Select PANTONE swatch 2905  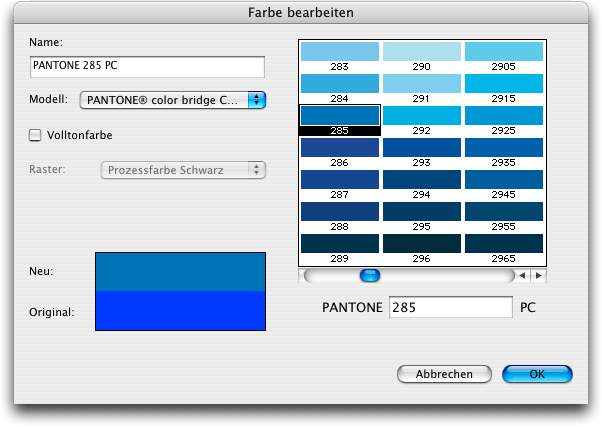pyautogui.click(x=504, y=51)
